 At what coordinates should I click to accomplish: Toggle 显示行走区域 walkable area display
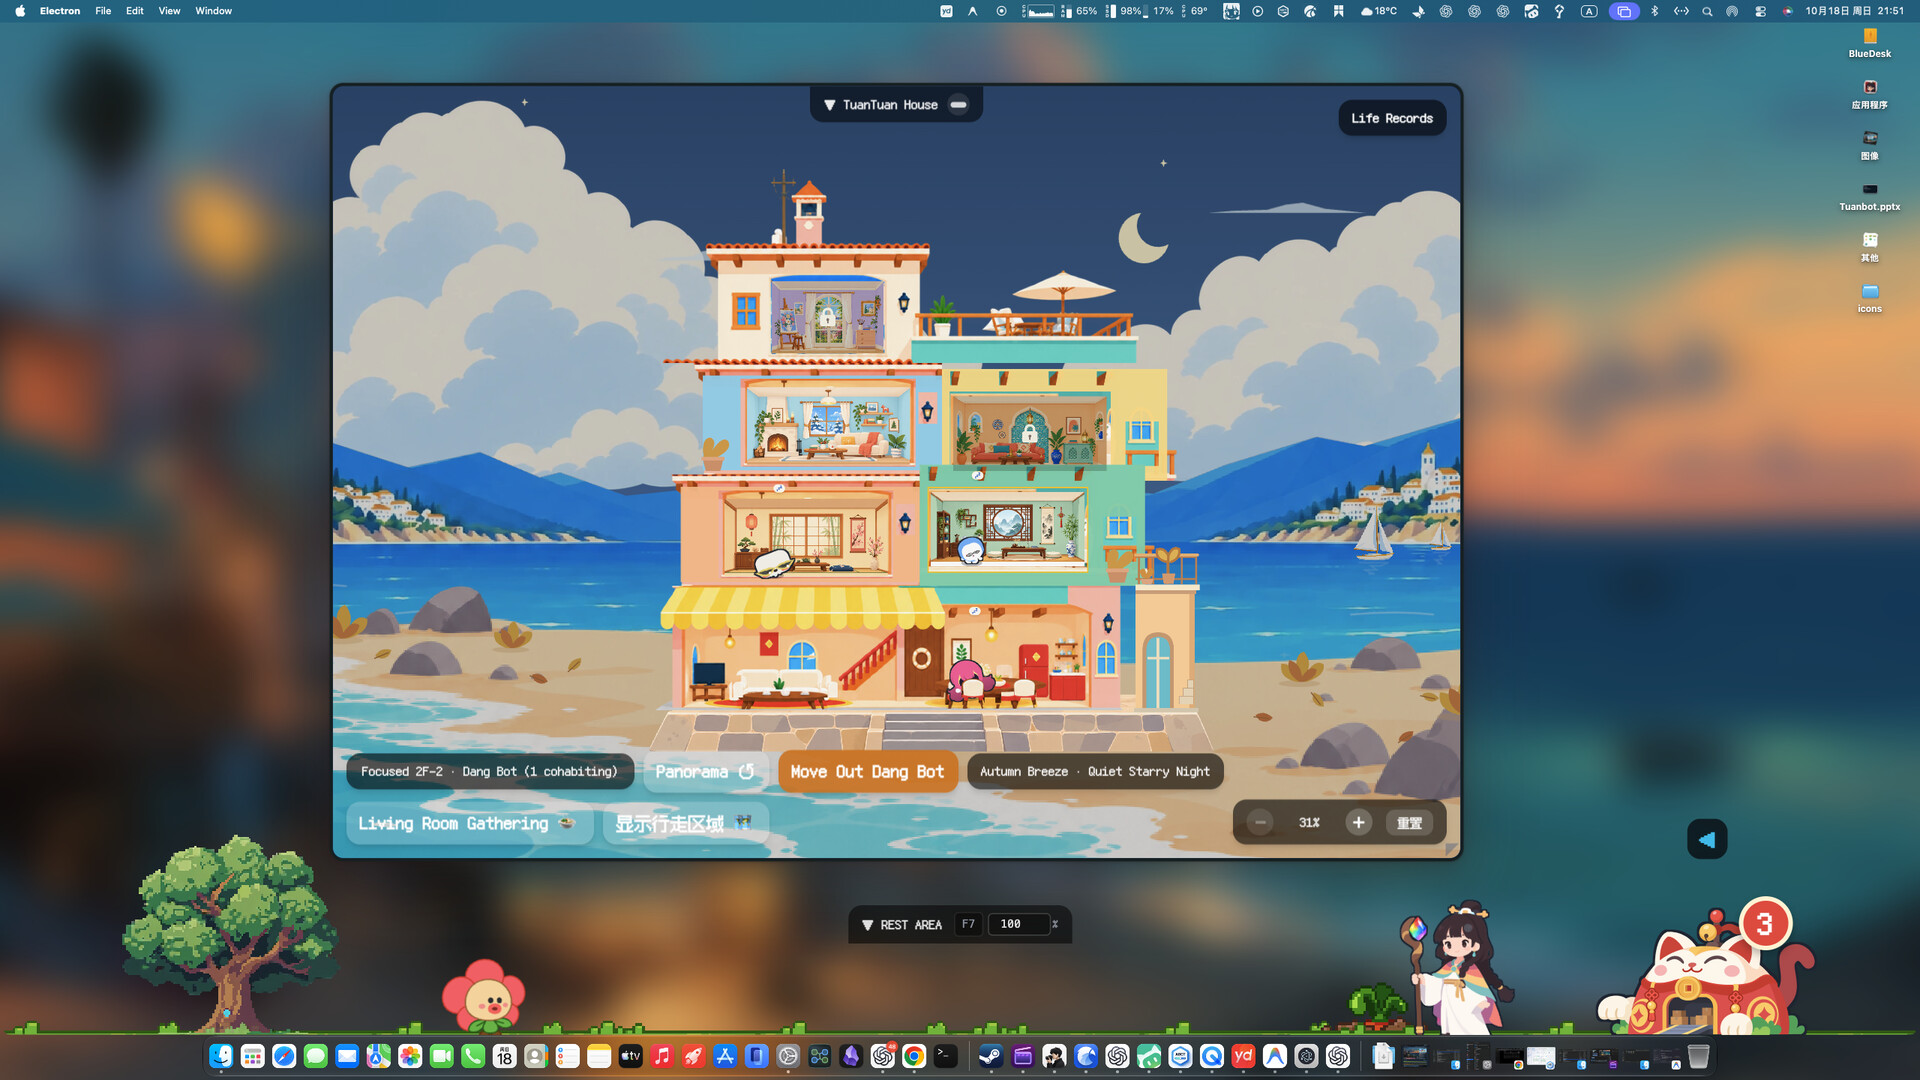[685, 823]
